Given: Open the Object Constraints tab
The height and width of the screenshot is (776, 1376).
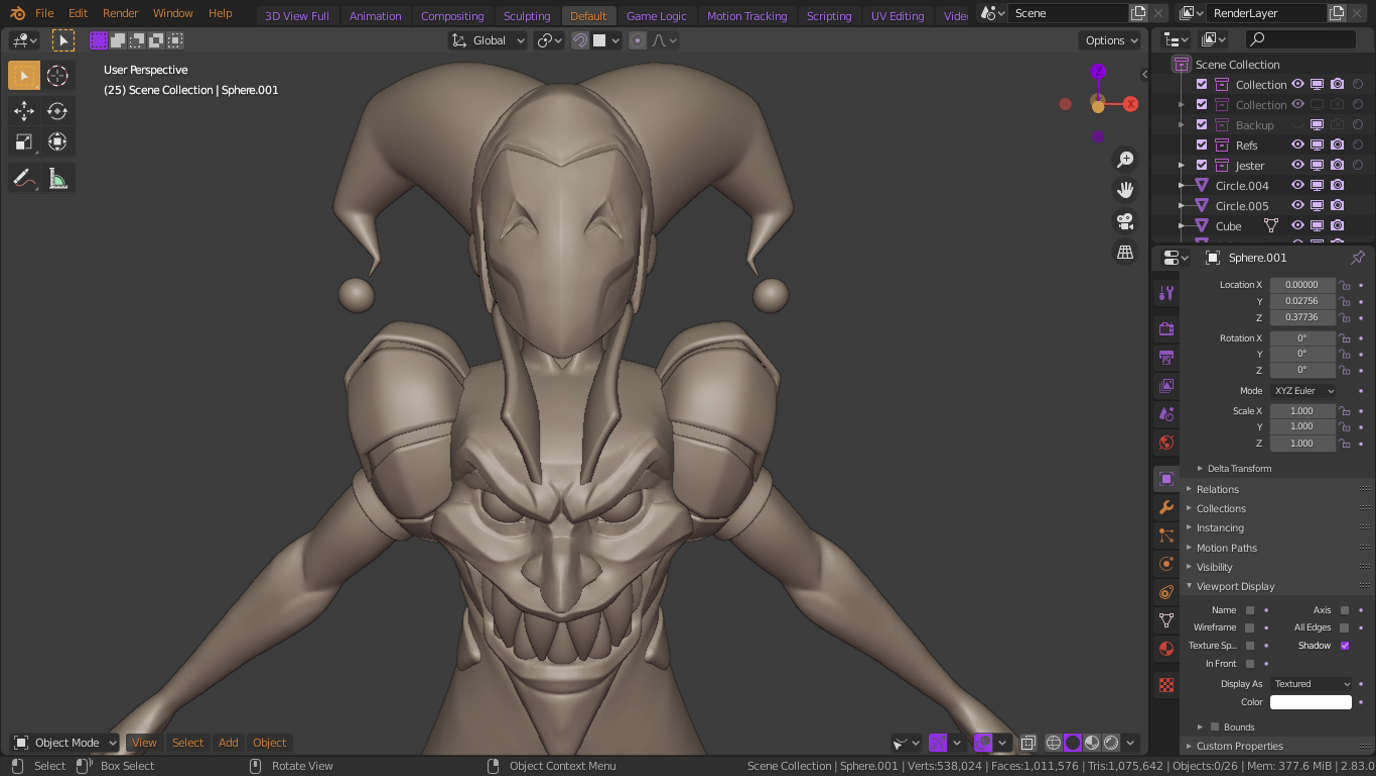Looking at the screenshot, I should pos(1166,592).
